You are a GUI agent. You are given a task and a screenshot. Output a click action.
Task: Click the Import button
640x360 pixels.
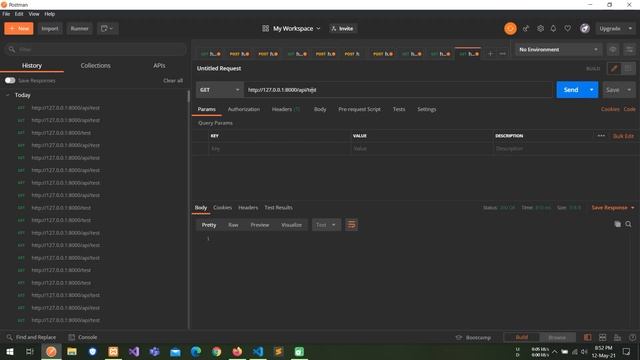[x=50, y=29]
